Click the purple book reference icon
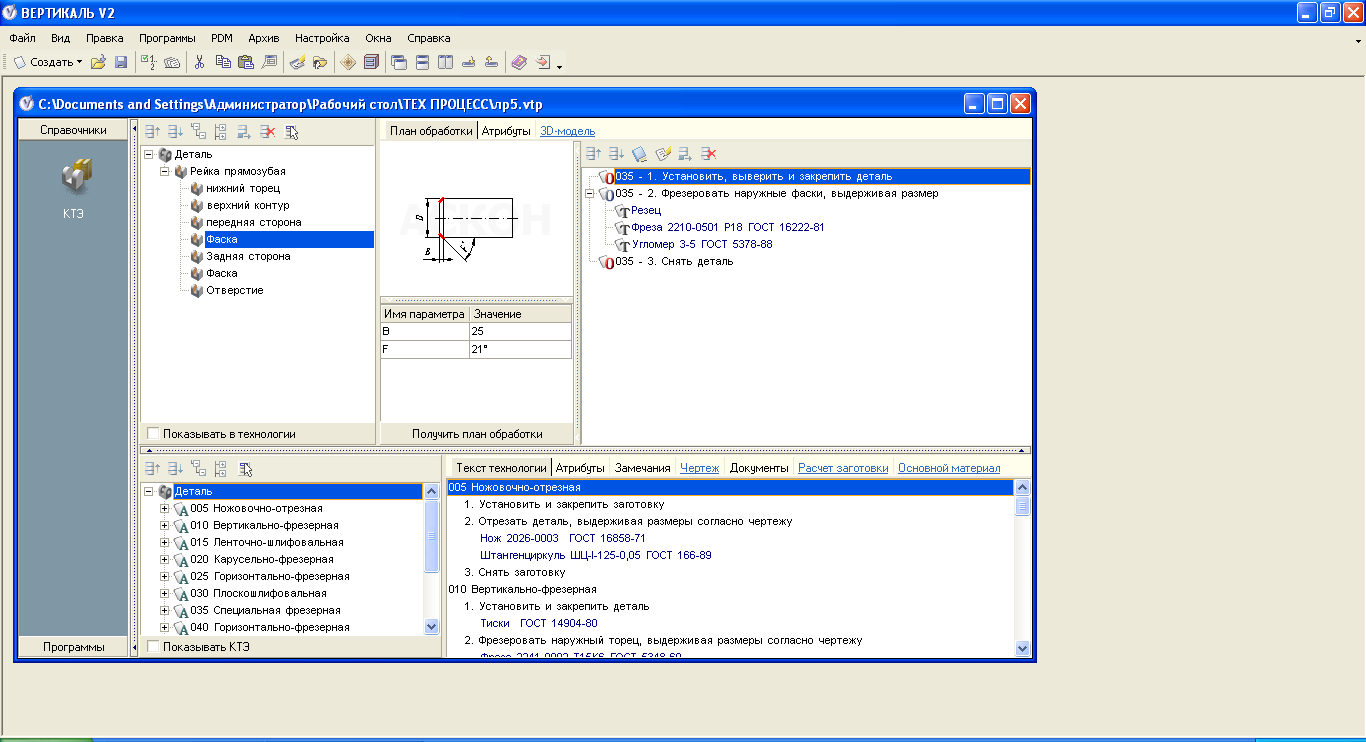Image resolution: width=1366 pixels, height=742 pixels. tap(519, 62)
